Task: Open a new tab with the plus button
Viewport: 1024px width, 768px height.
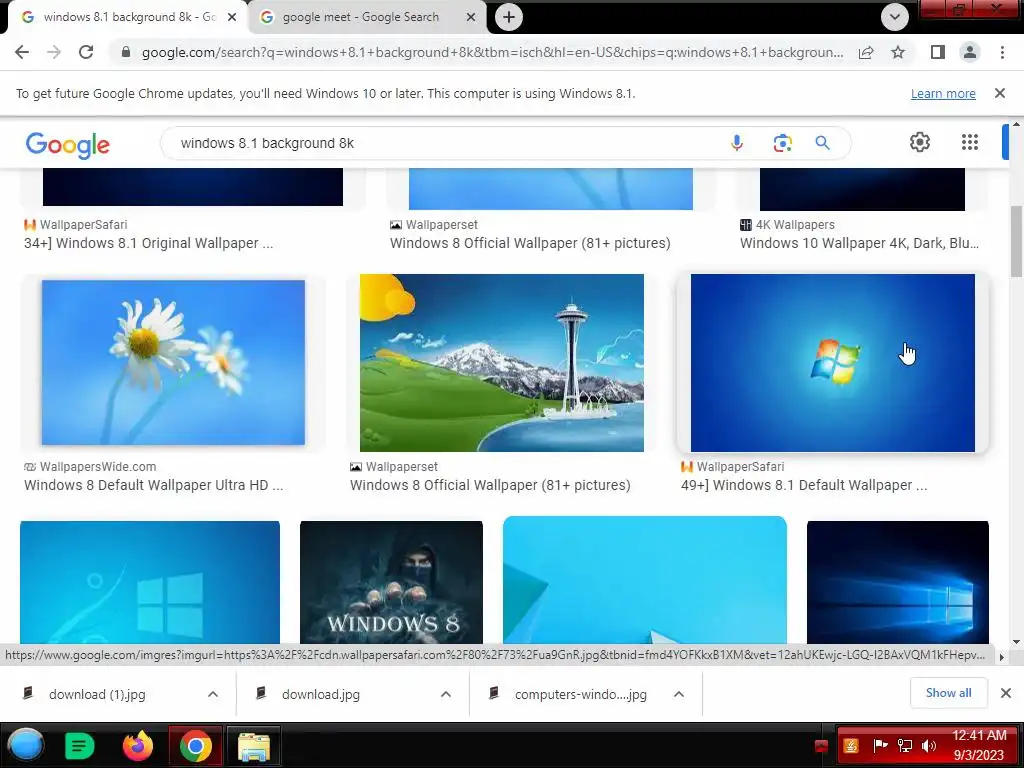Action: 509,17
